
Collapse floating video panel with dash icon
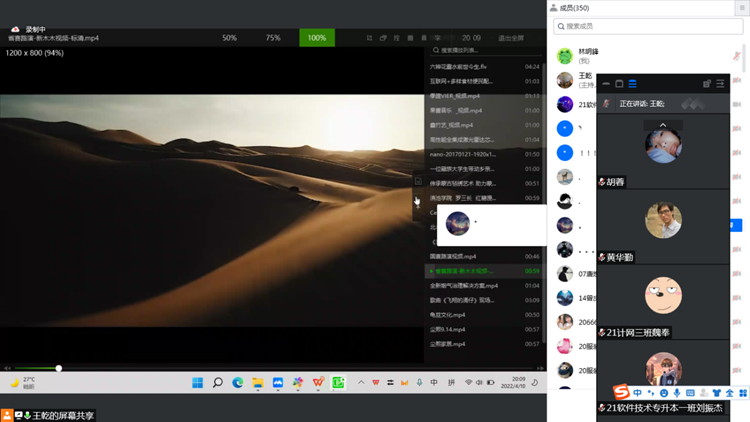click(606, 84)
